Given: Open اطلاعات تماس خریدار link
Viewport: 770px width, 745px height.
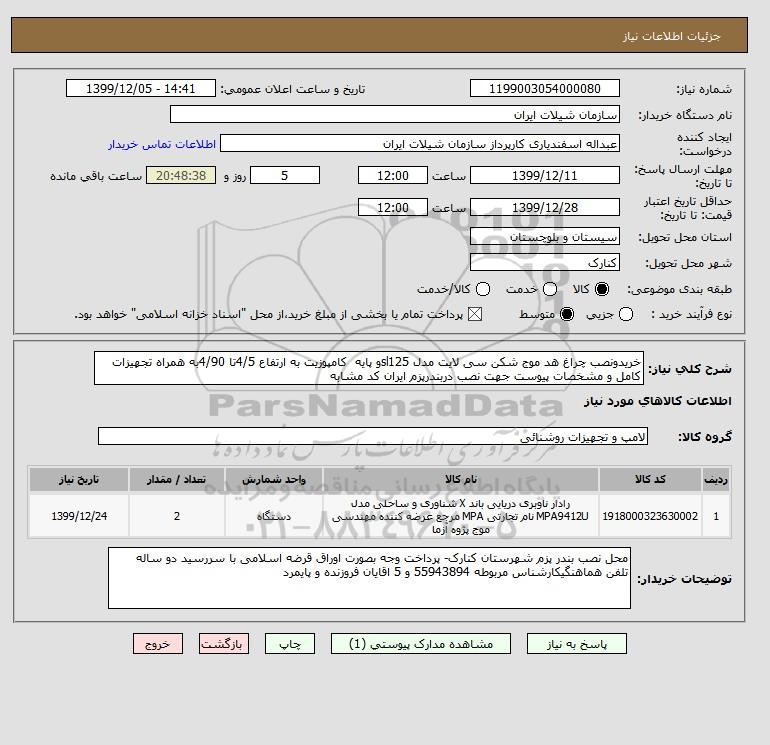Looking at the screenshot, I should point(162,144).
